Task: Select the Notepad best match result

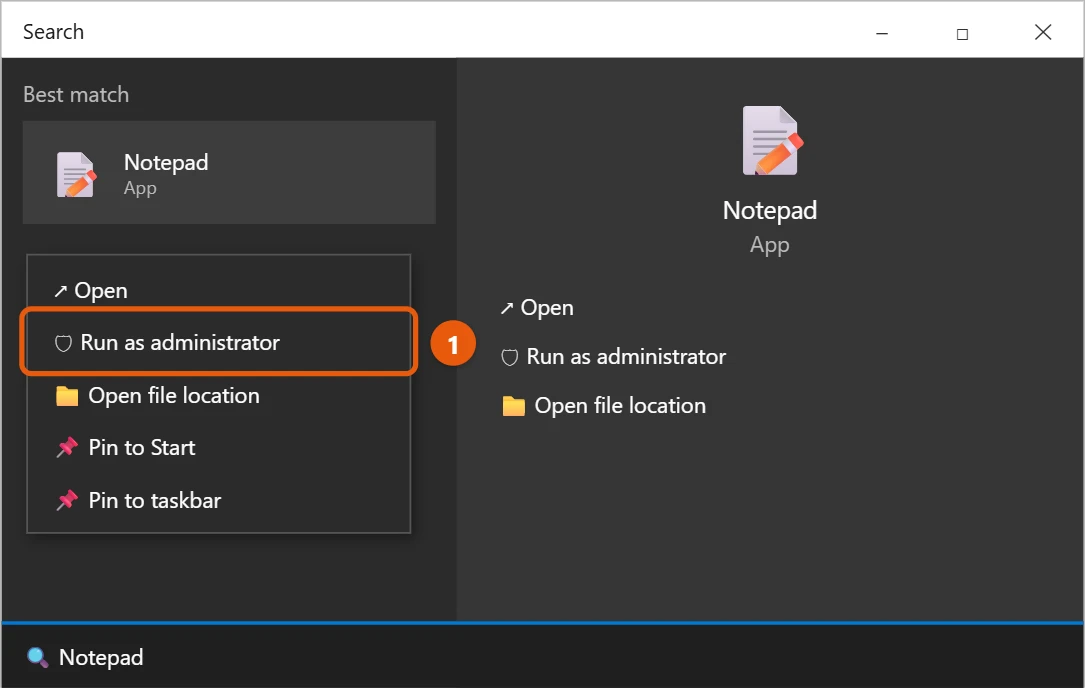Action: (229, 172)
